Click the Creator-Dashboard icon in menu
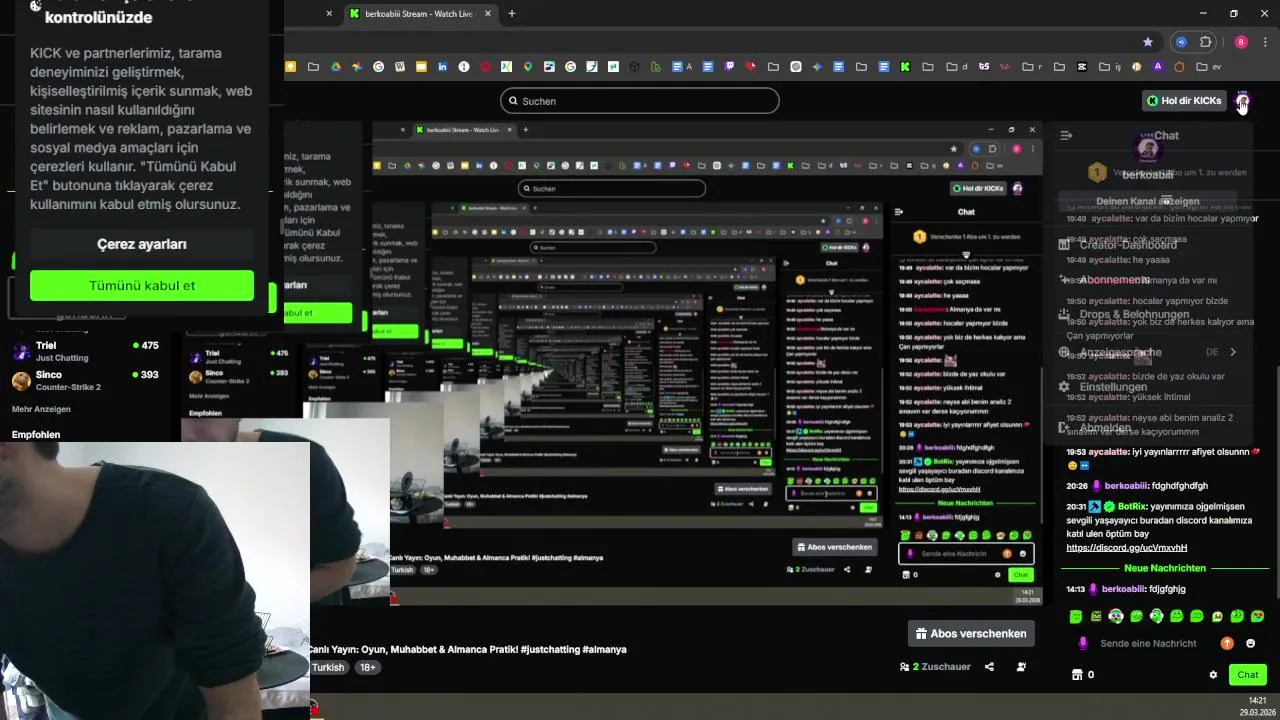The height and width of the screenshot is (720, 1280). [1064, 245]
